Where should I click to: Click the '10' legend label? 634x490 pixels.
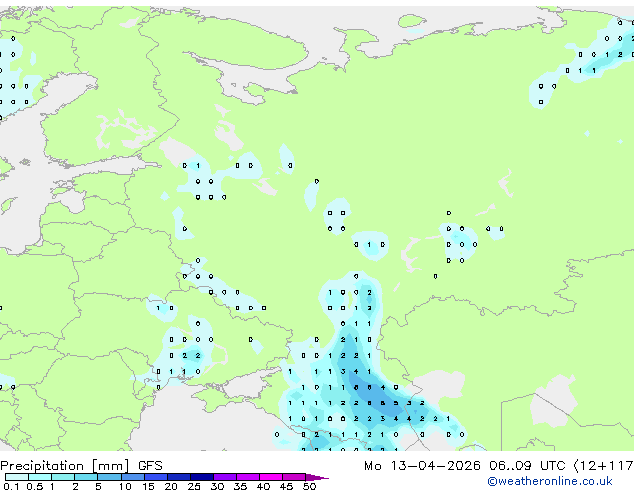pyautogui.click(x=125, y=486)
